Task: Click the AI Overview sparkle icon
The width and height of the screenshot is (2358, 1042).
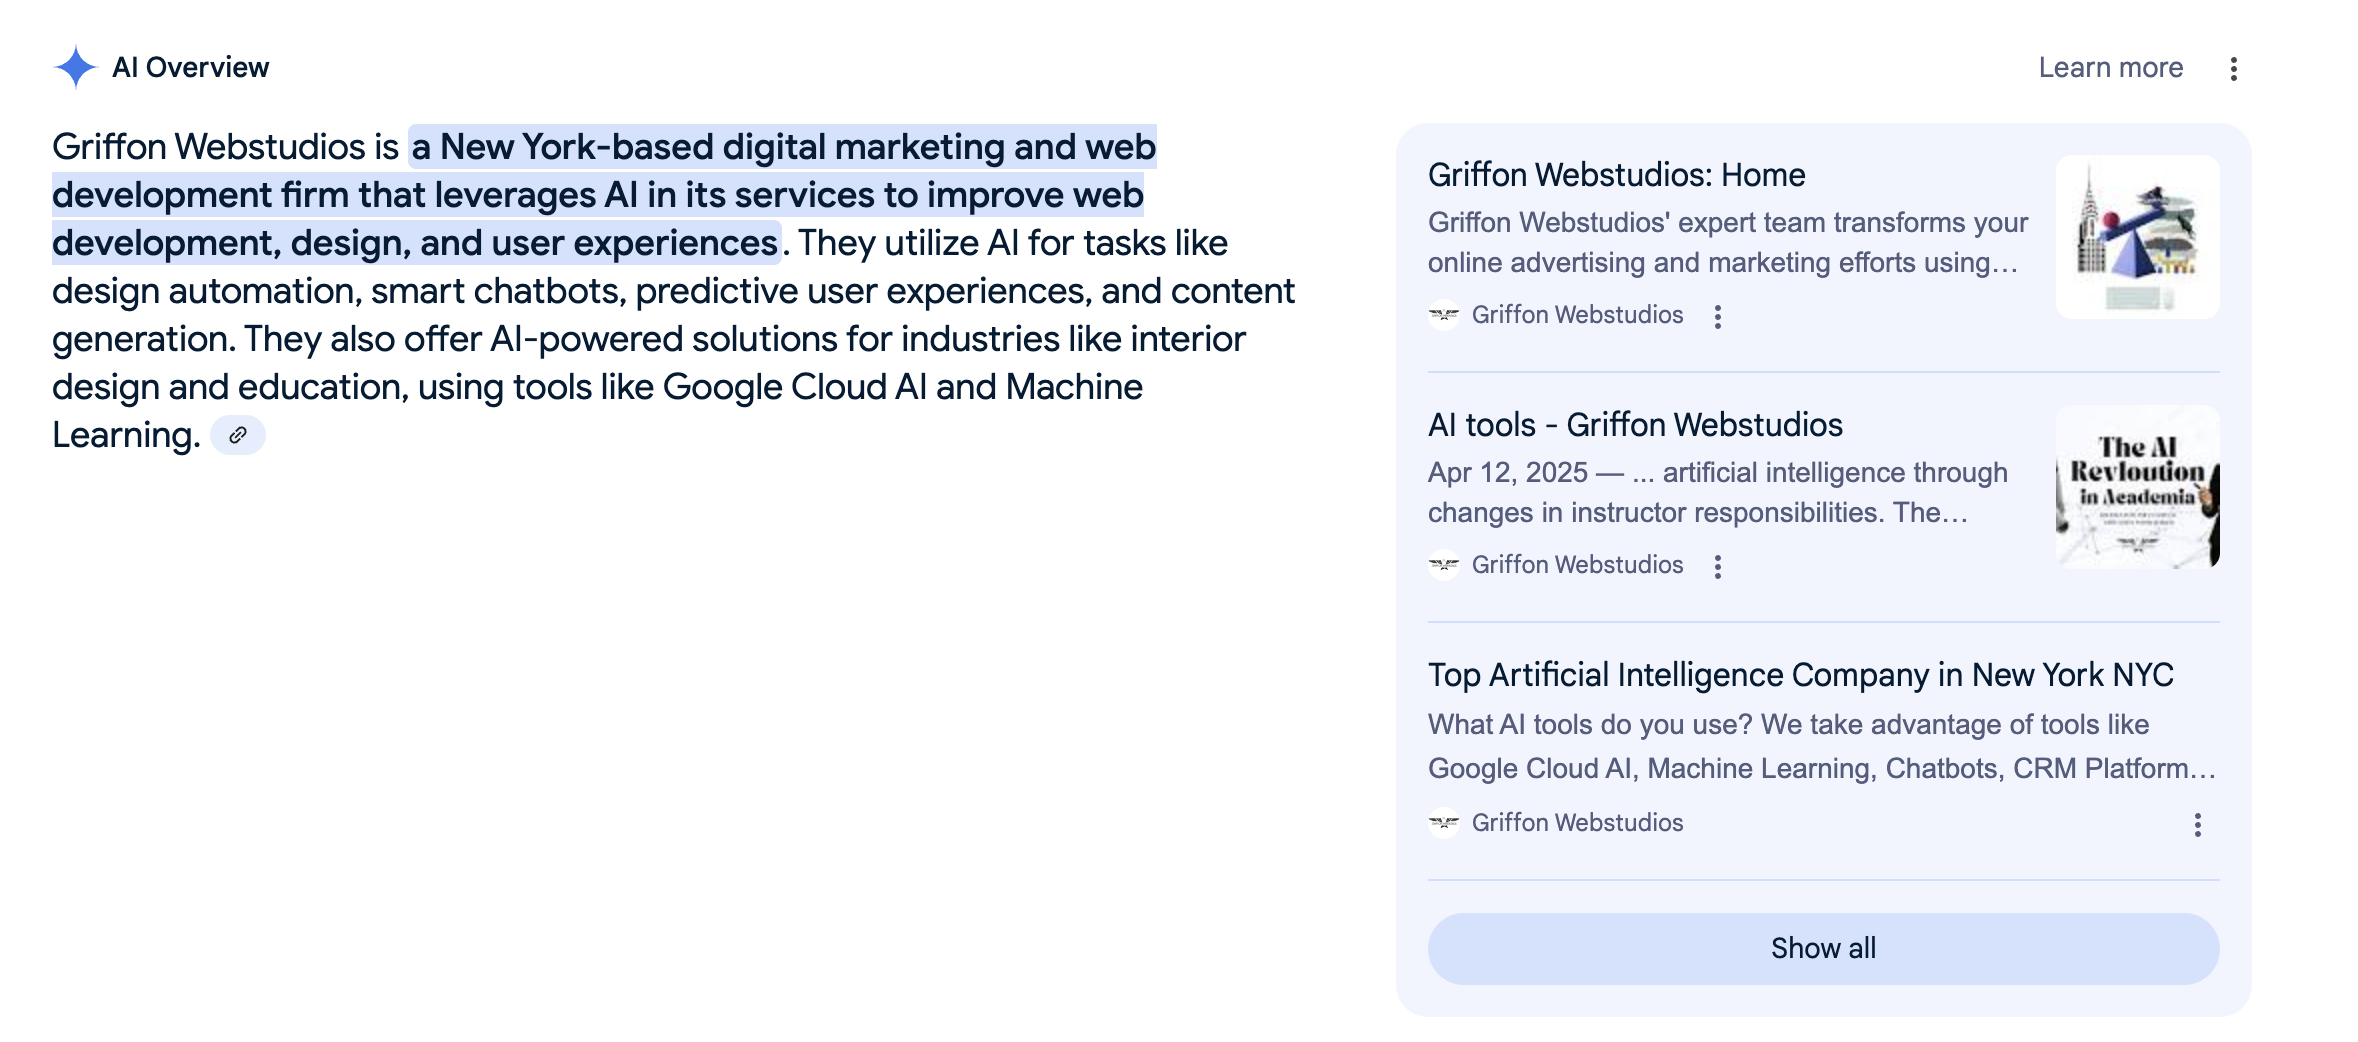Action: 75,67
